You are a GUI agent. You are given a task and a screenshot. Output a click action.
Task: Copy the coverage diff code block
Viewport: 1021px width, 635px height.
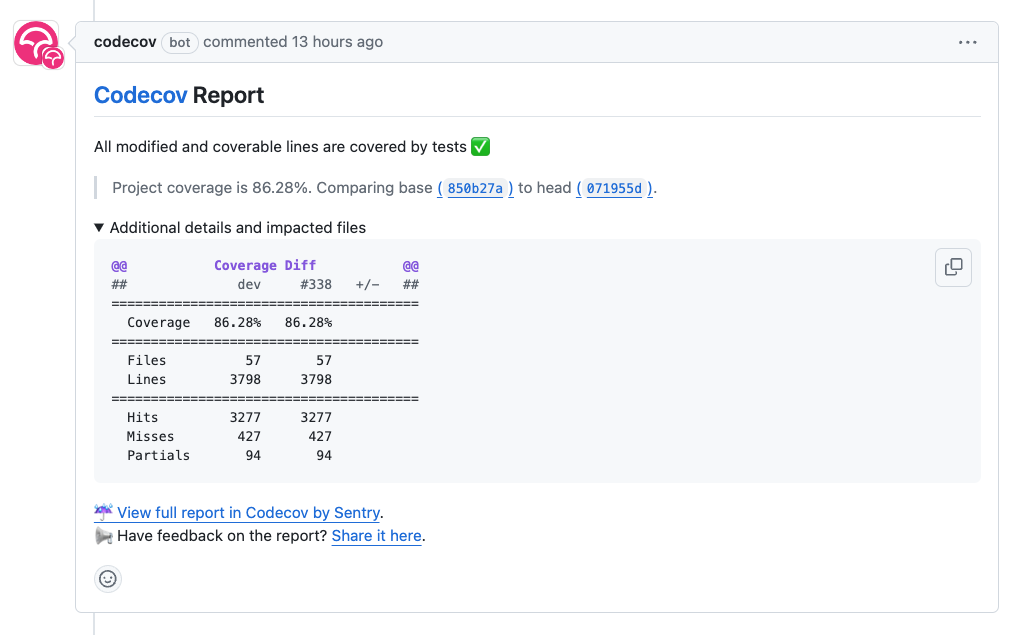point(953,267)
